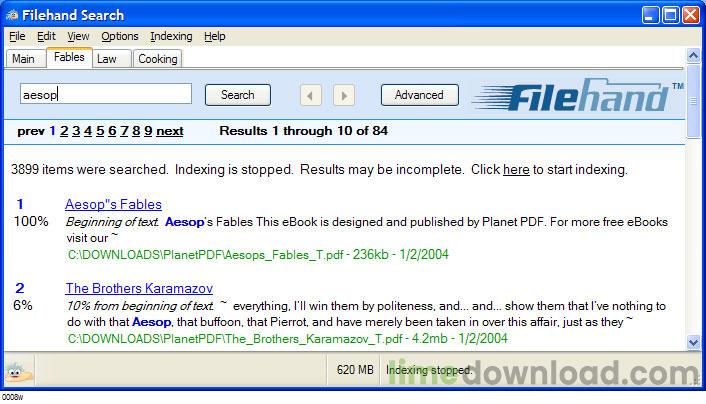Go to results page 5
Image resolution: width=706 pixels, height=404 pixels.
pos(100,131)
